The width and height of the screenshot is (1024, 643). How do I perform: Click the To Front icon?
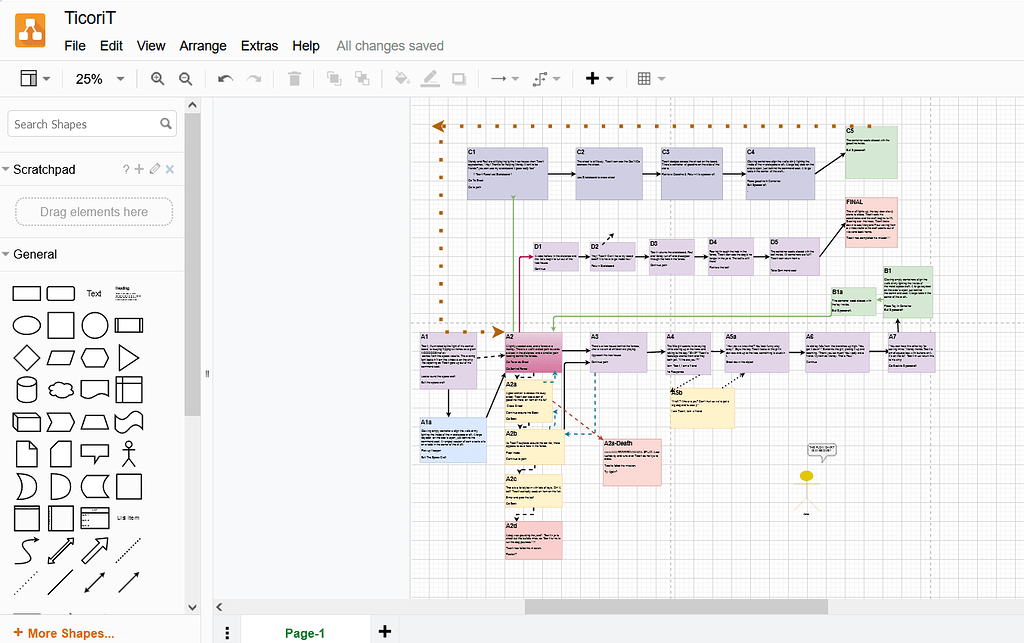[x=333, y=78]
